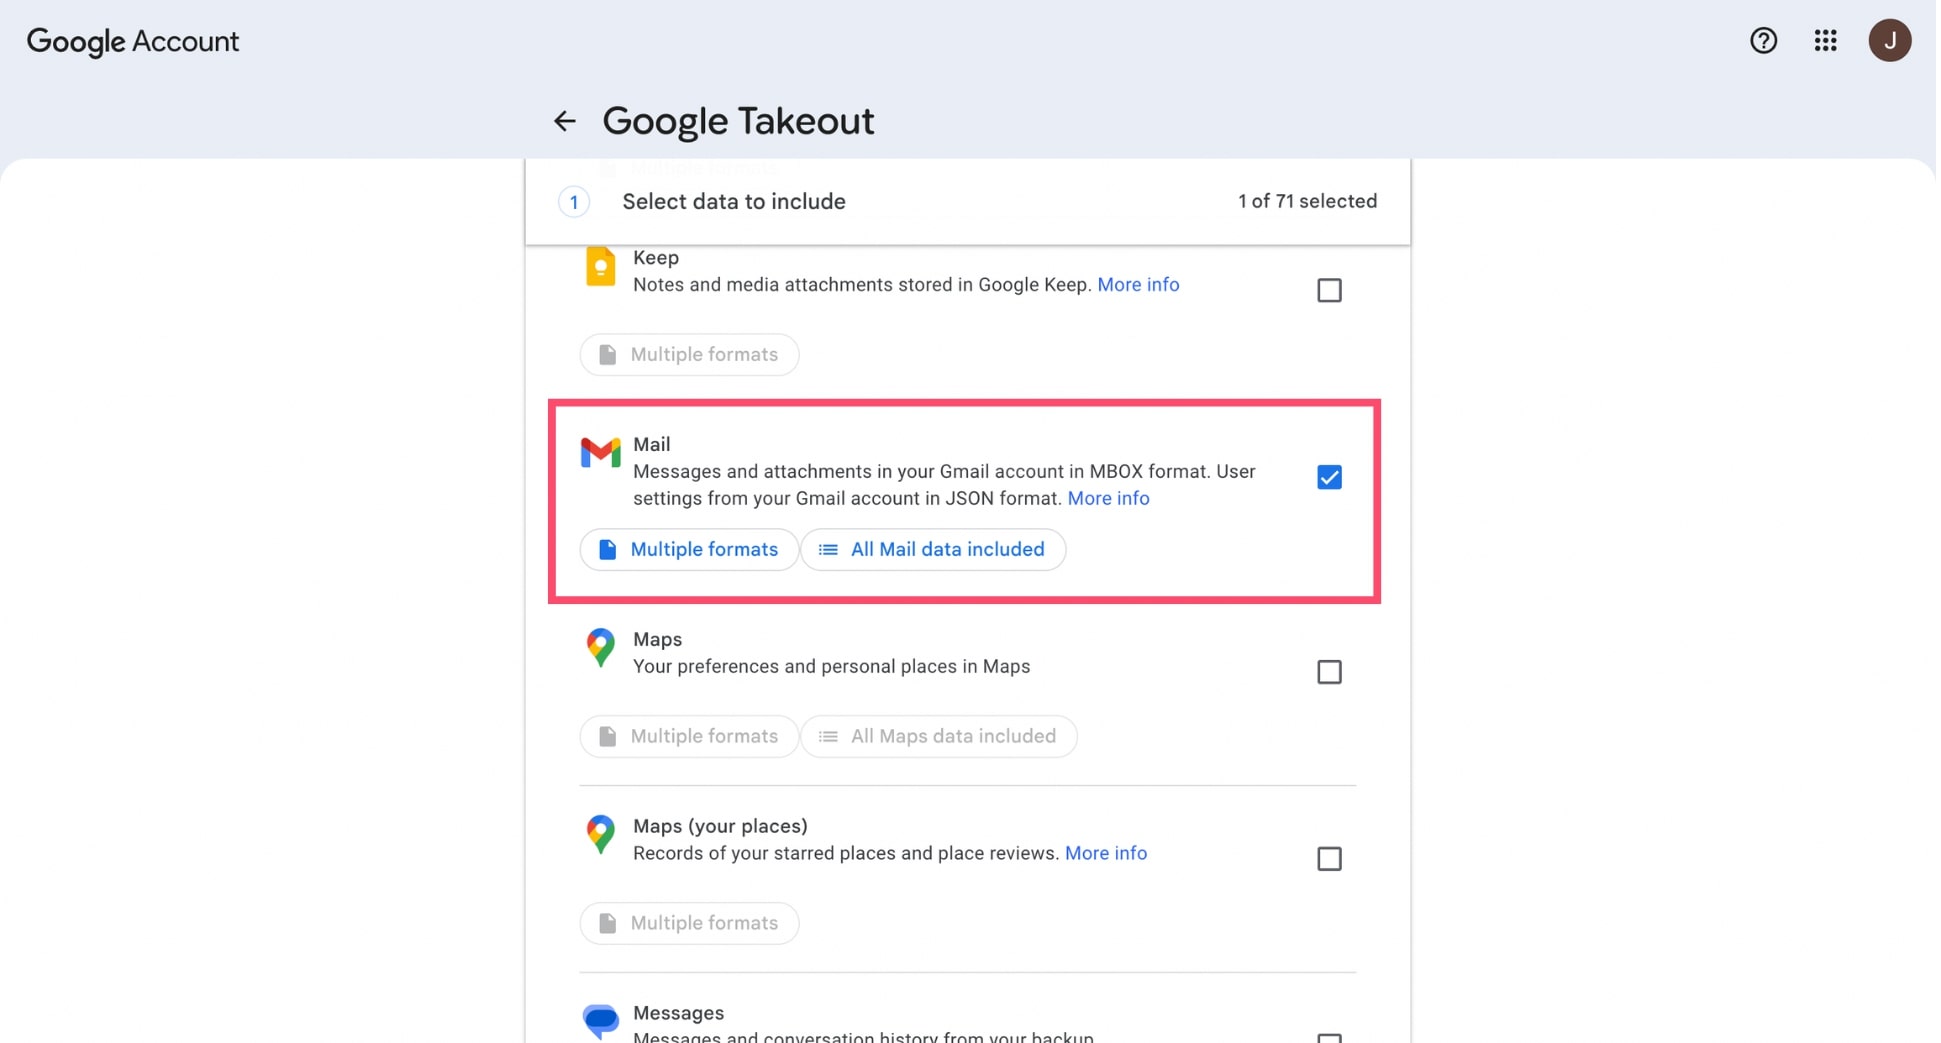
Task: Click the Maps pin icon
Action: pos(600,648)
